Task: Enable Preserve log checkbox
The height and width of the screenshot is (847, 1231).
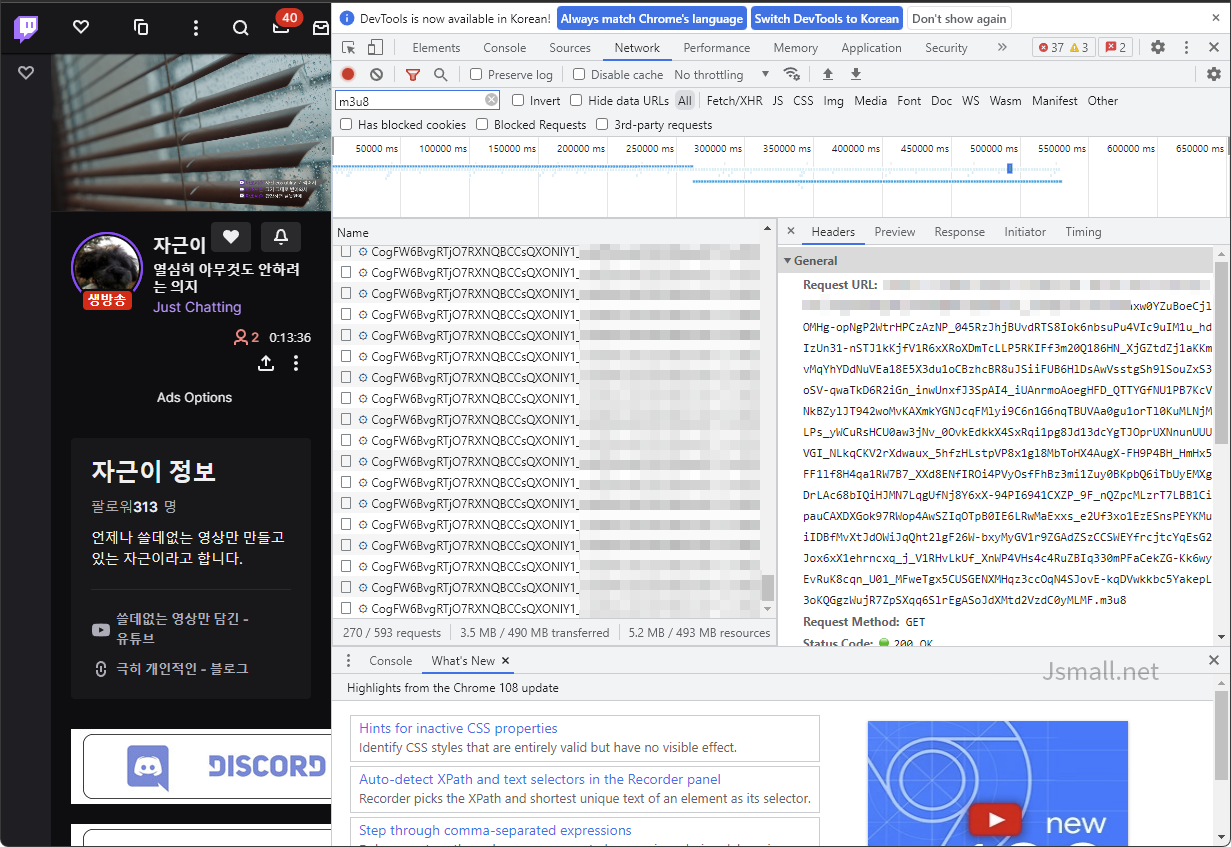Action: coord(476,74)
